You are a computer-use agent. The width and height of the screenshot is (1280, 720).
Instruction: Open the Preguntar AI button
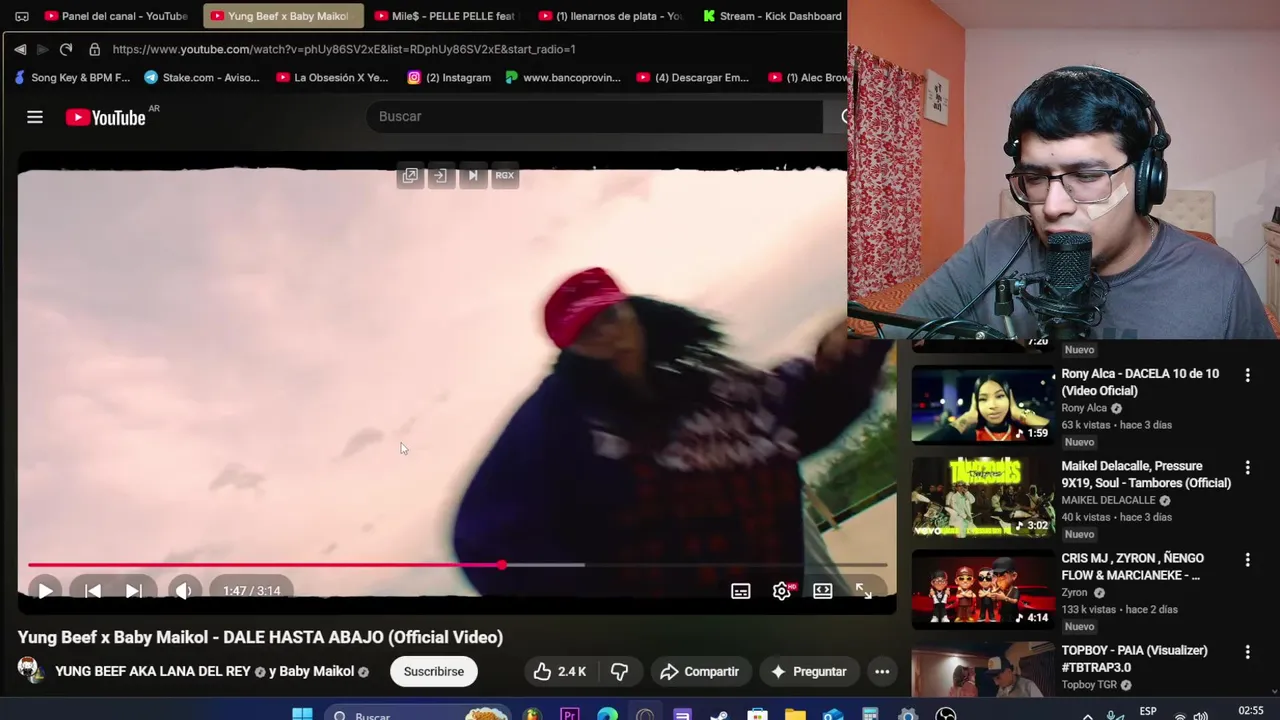[809, 671]
